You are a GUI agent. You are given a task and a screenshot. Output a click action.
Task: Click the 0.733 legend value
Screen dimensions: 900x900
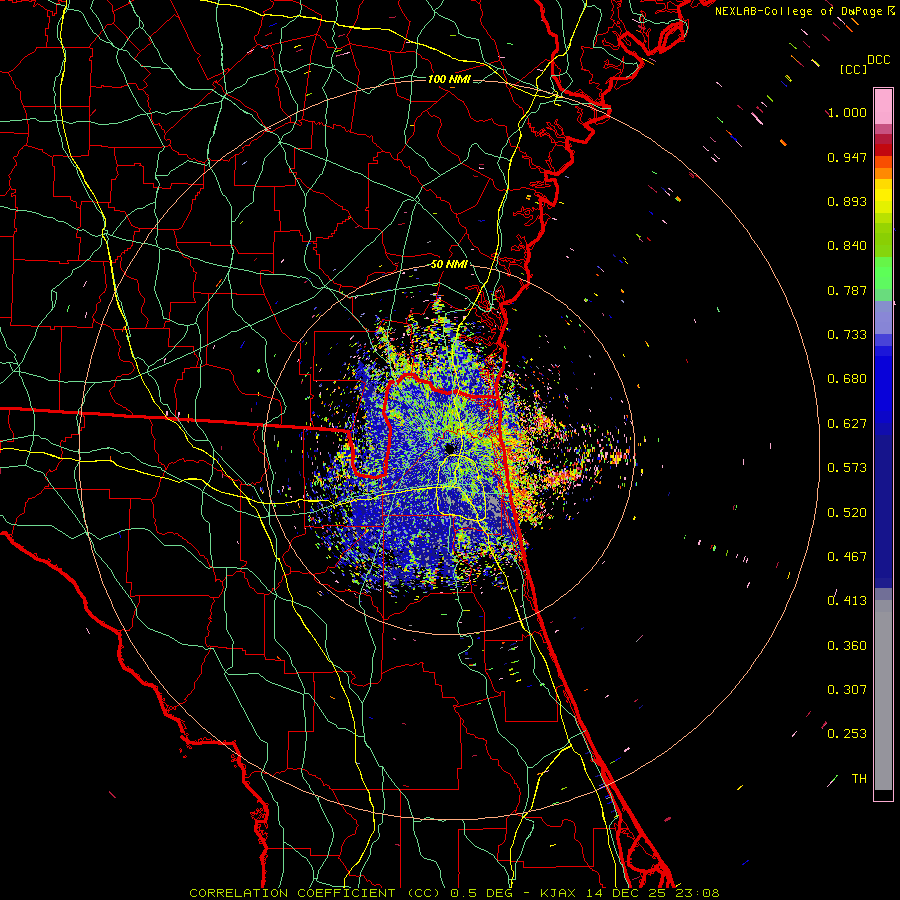[x=847, y=335]
